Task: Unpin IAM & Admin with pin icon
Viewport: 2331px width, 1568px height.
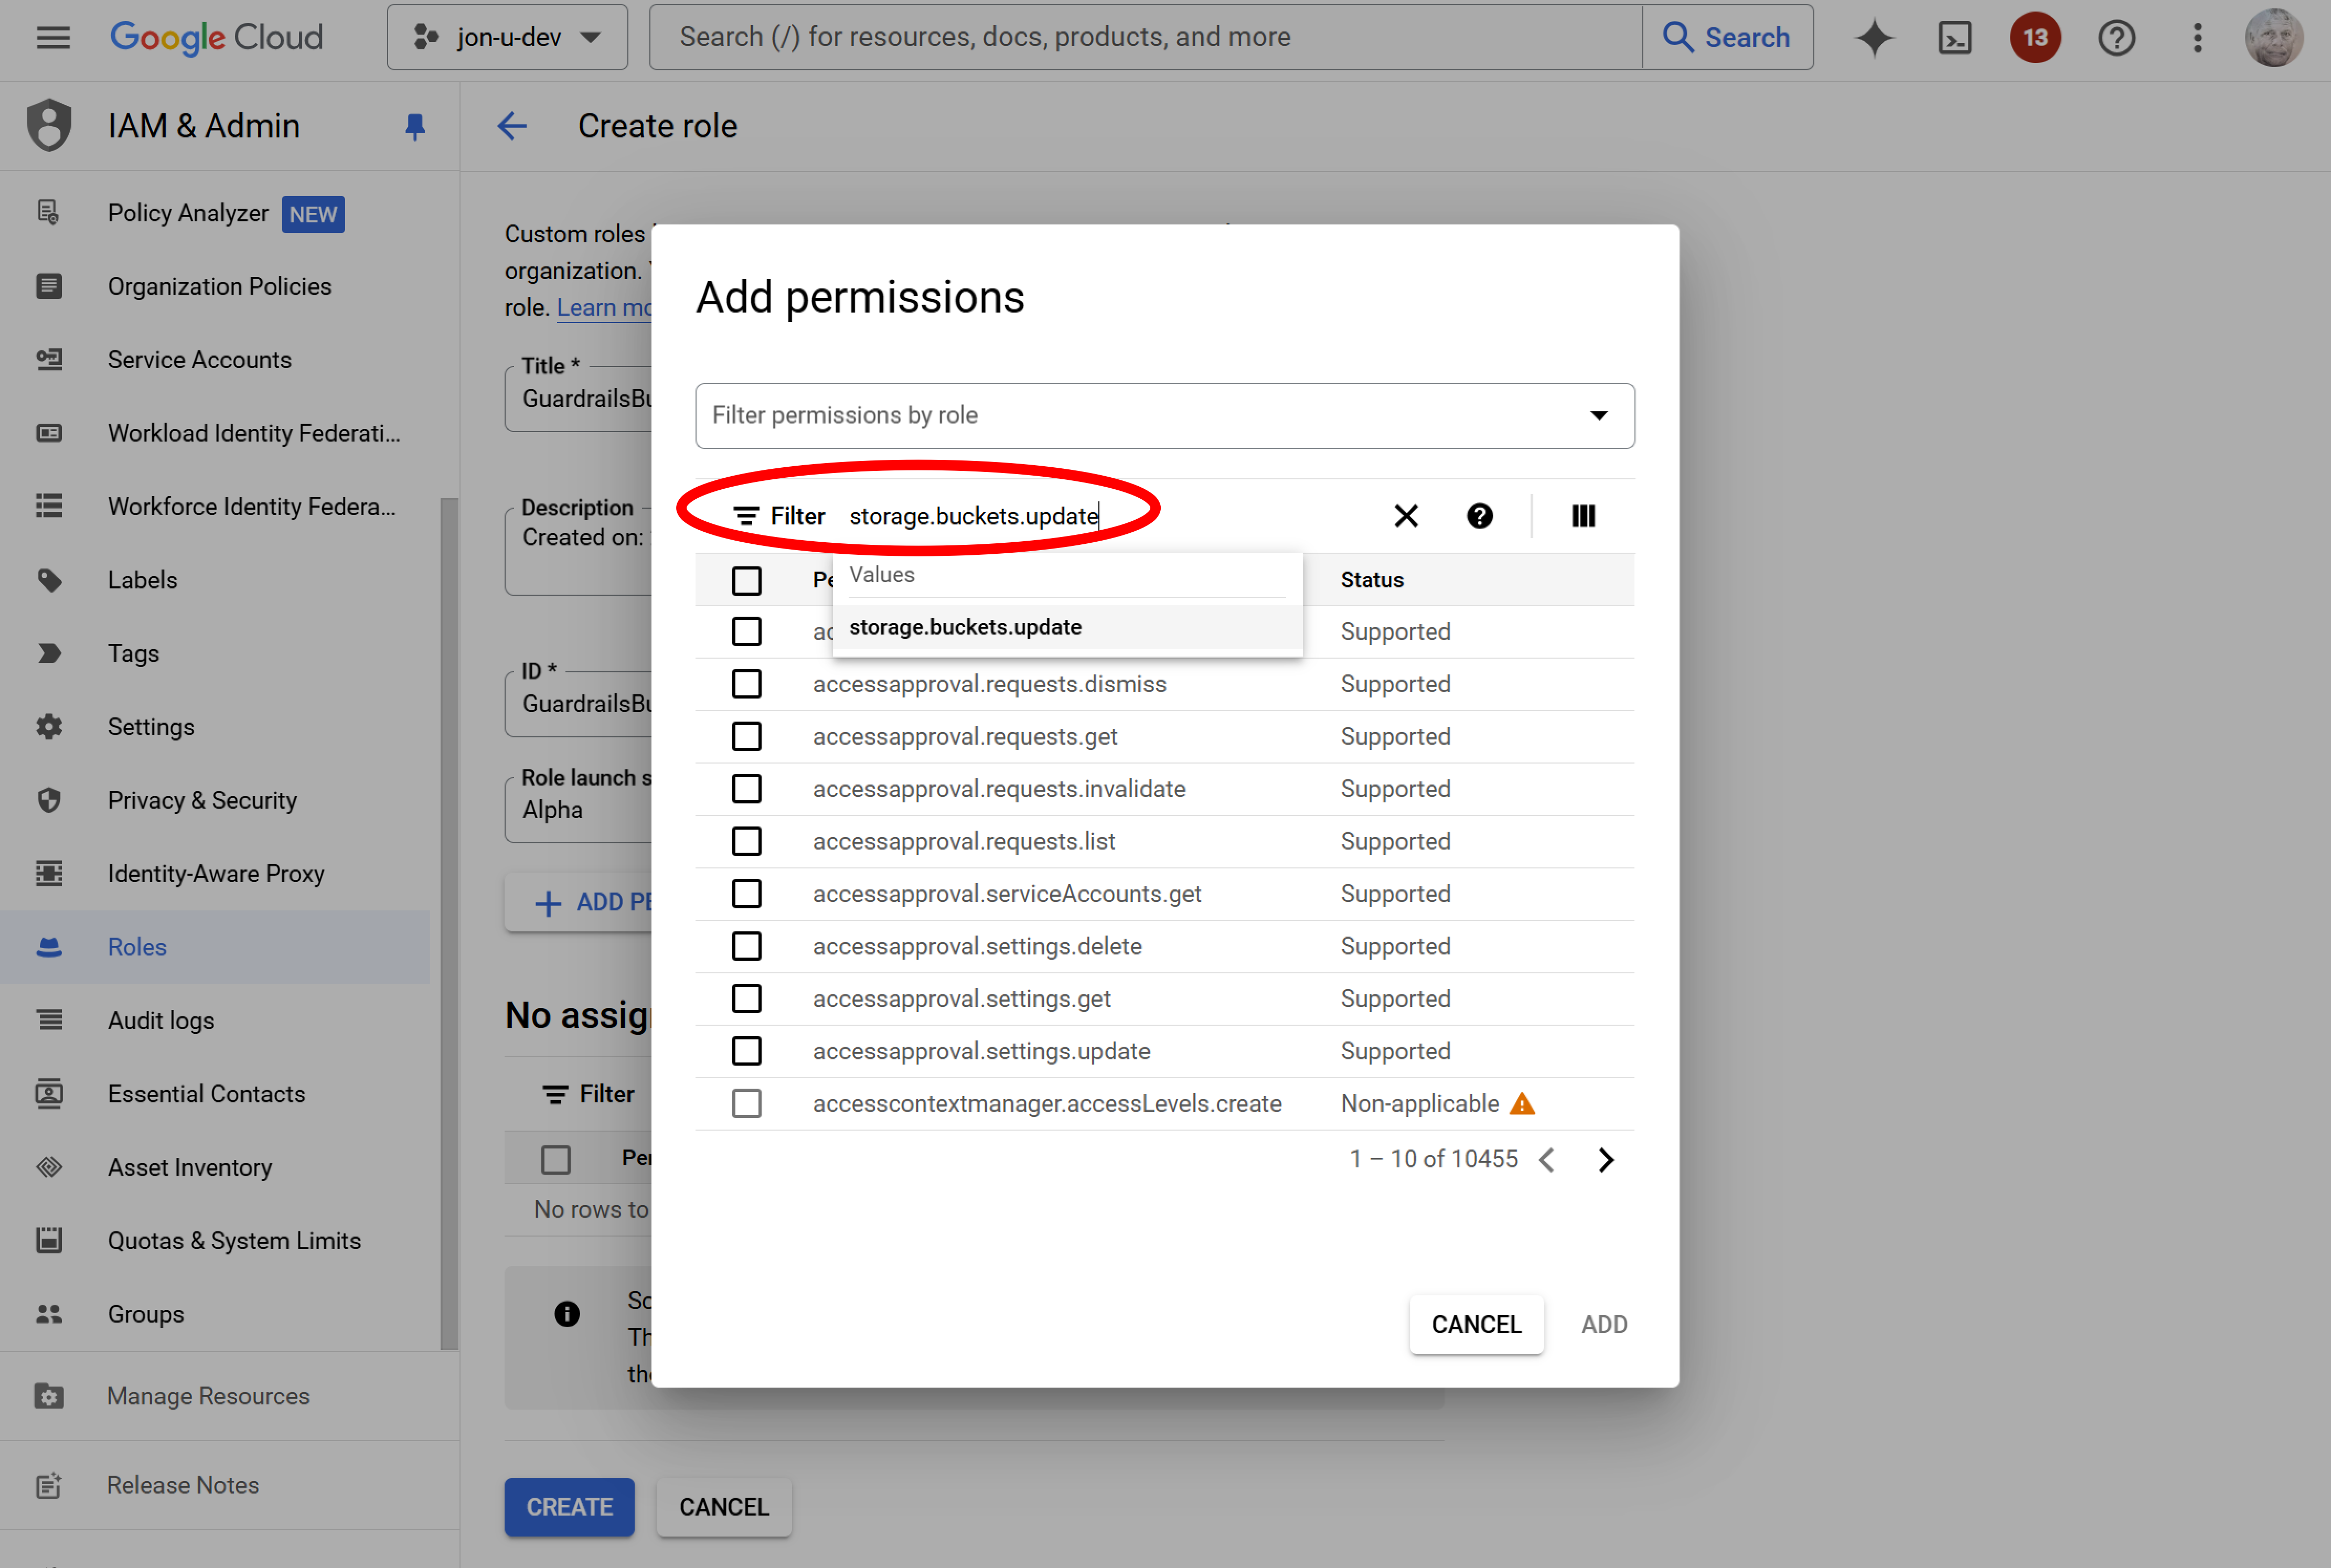Action: 415,126
